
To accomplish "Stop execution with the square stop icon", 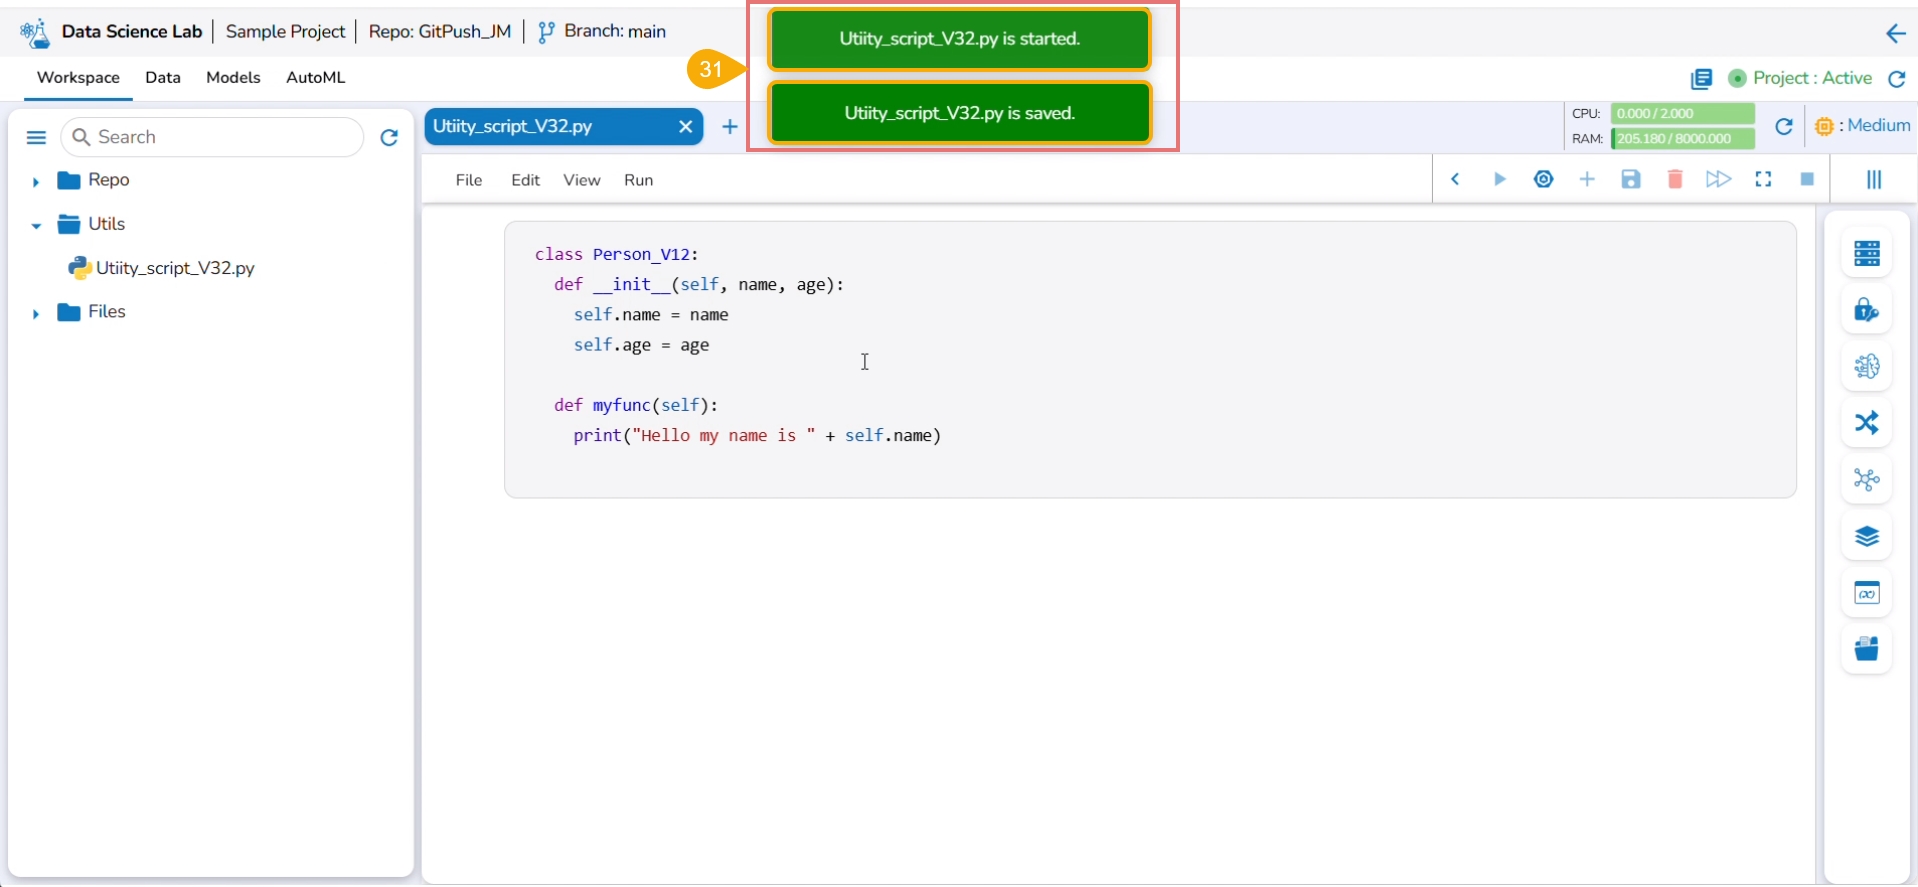I will (1807, 180).
